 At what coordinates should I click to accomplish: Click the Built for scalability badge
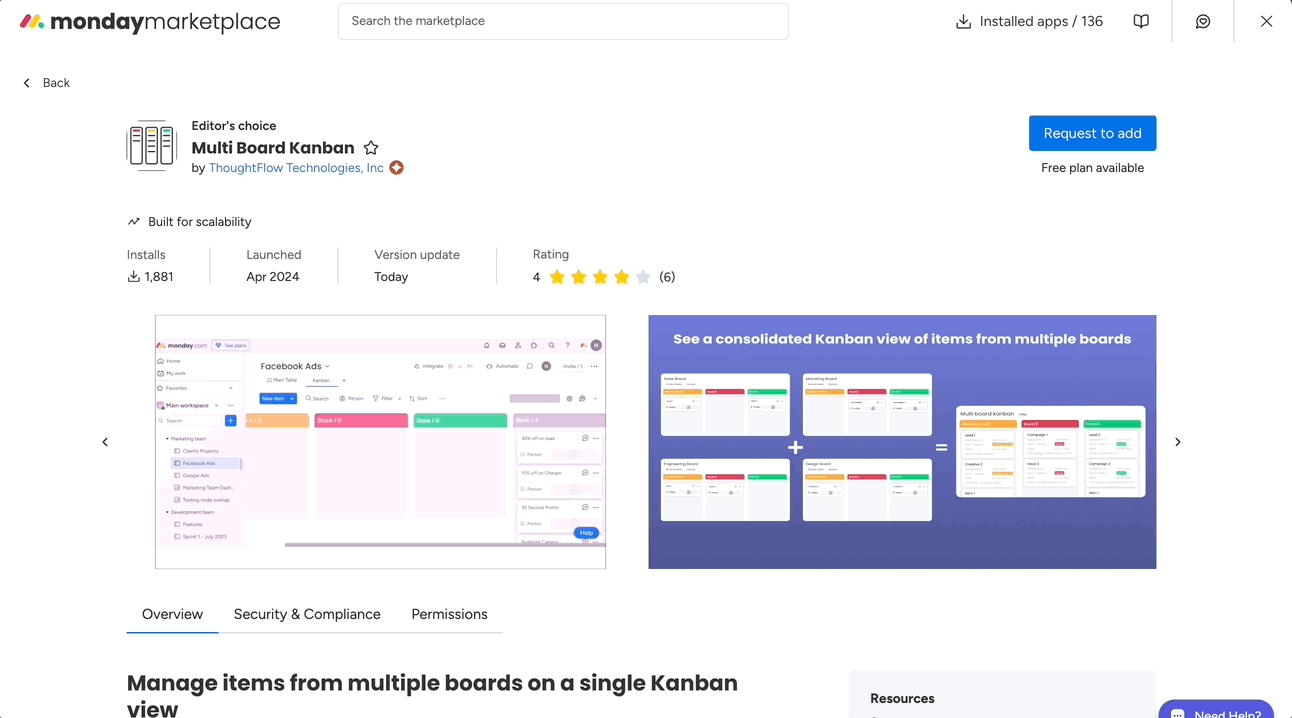pos(190,222)
